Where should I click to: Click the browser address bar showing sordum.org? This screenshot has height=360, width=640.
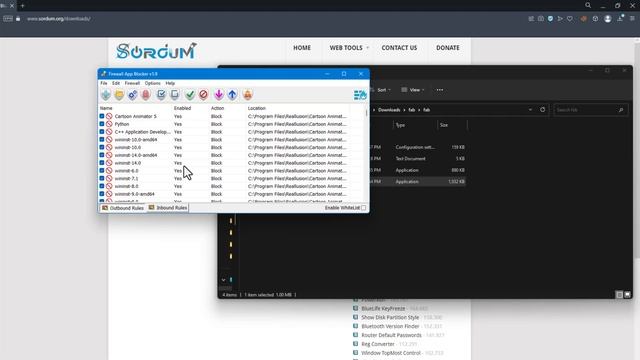click(x=59, y=19)
